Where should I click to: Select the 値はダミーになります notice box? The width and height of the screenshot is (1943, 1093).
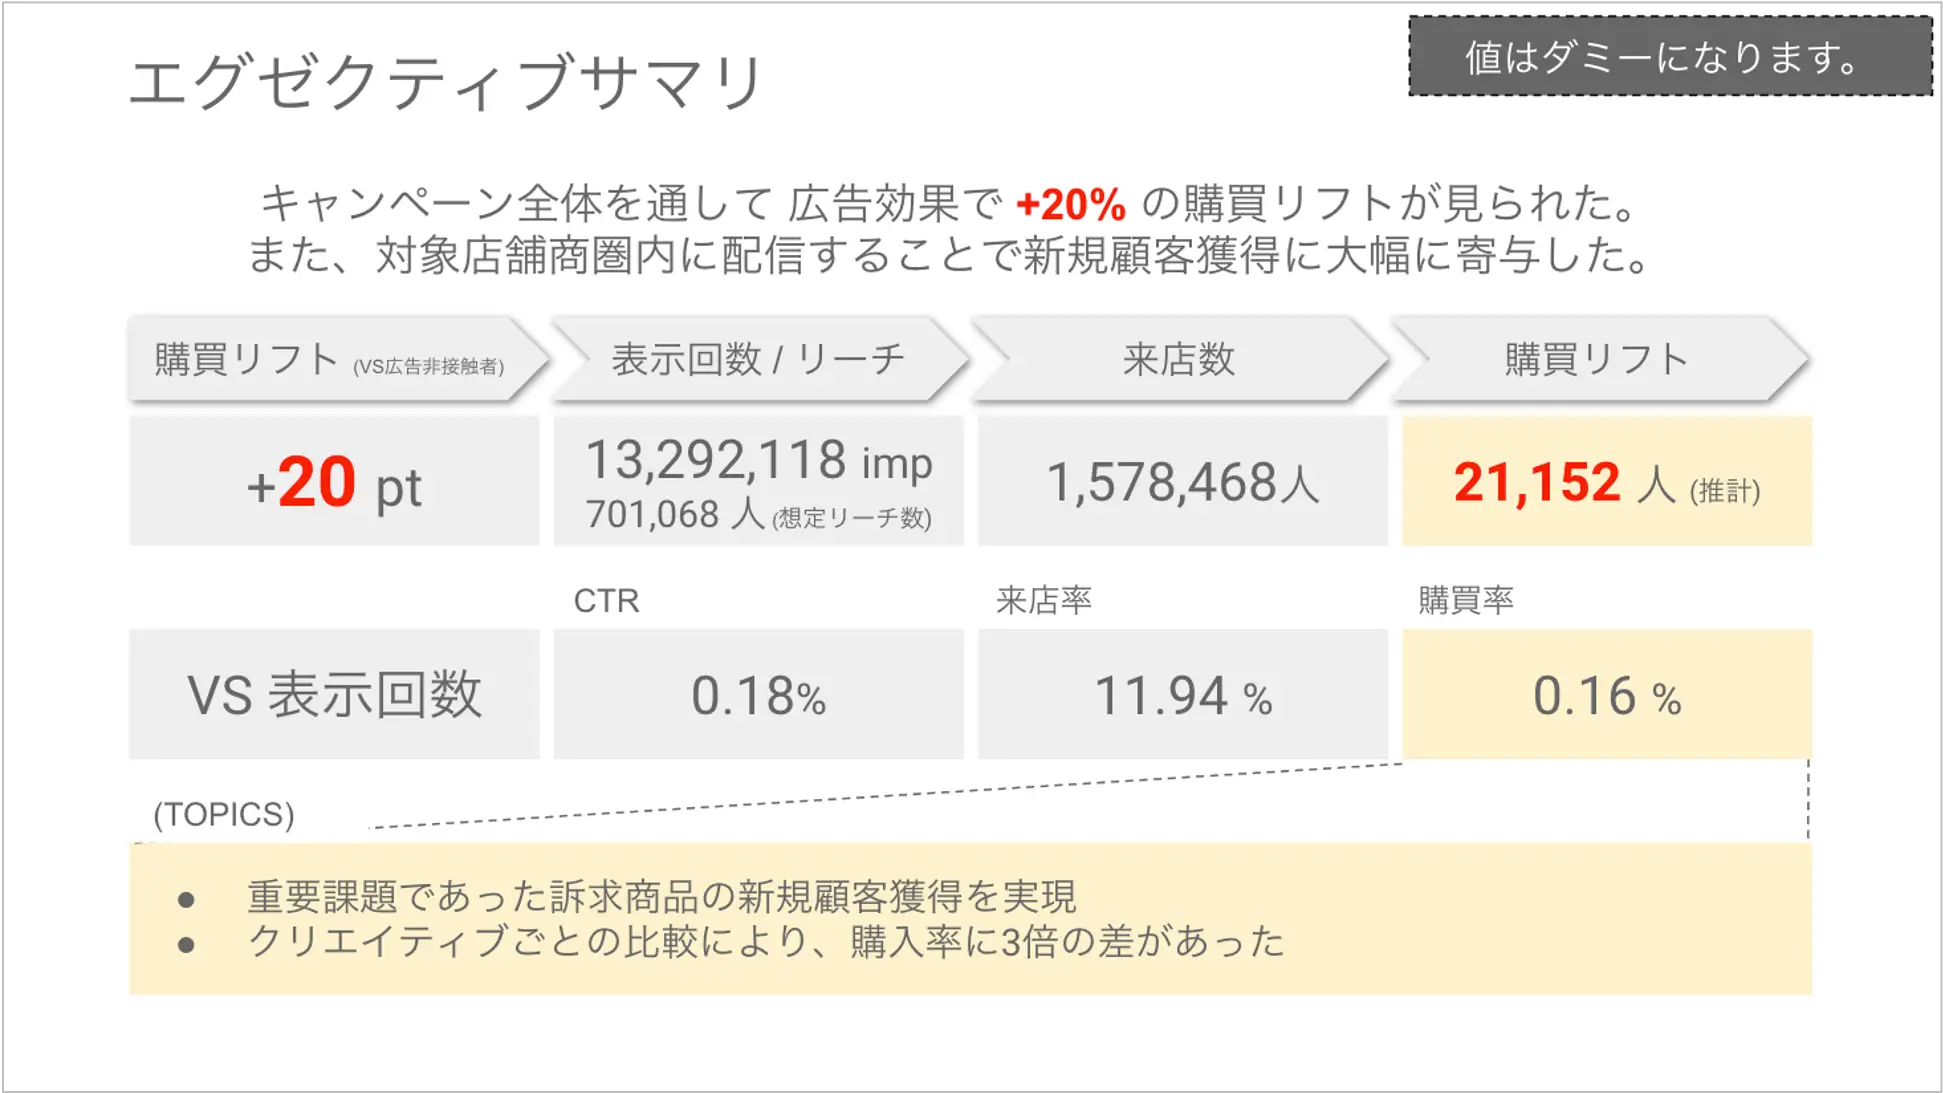(x=1669, y=57)
